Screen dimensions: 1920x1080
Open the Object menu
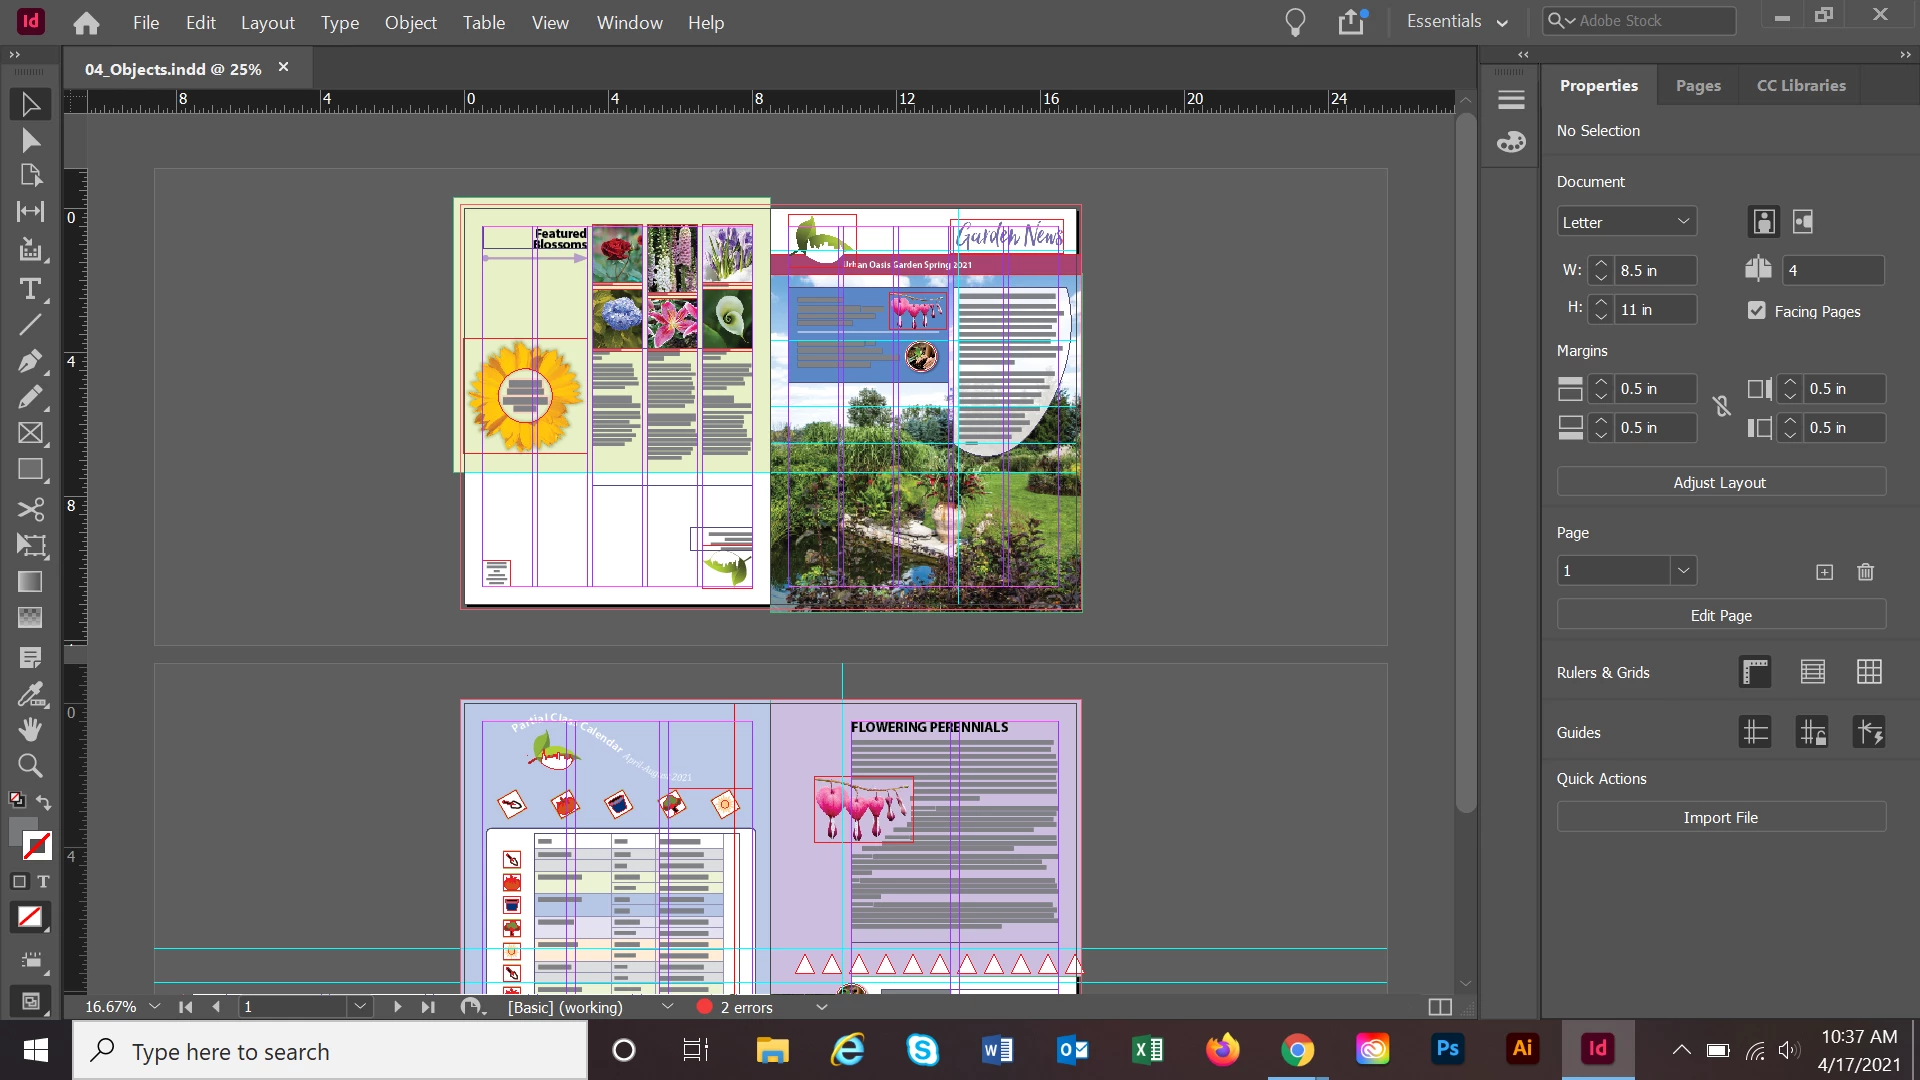pos(410,22)
